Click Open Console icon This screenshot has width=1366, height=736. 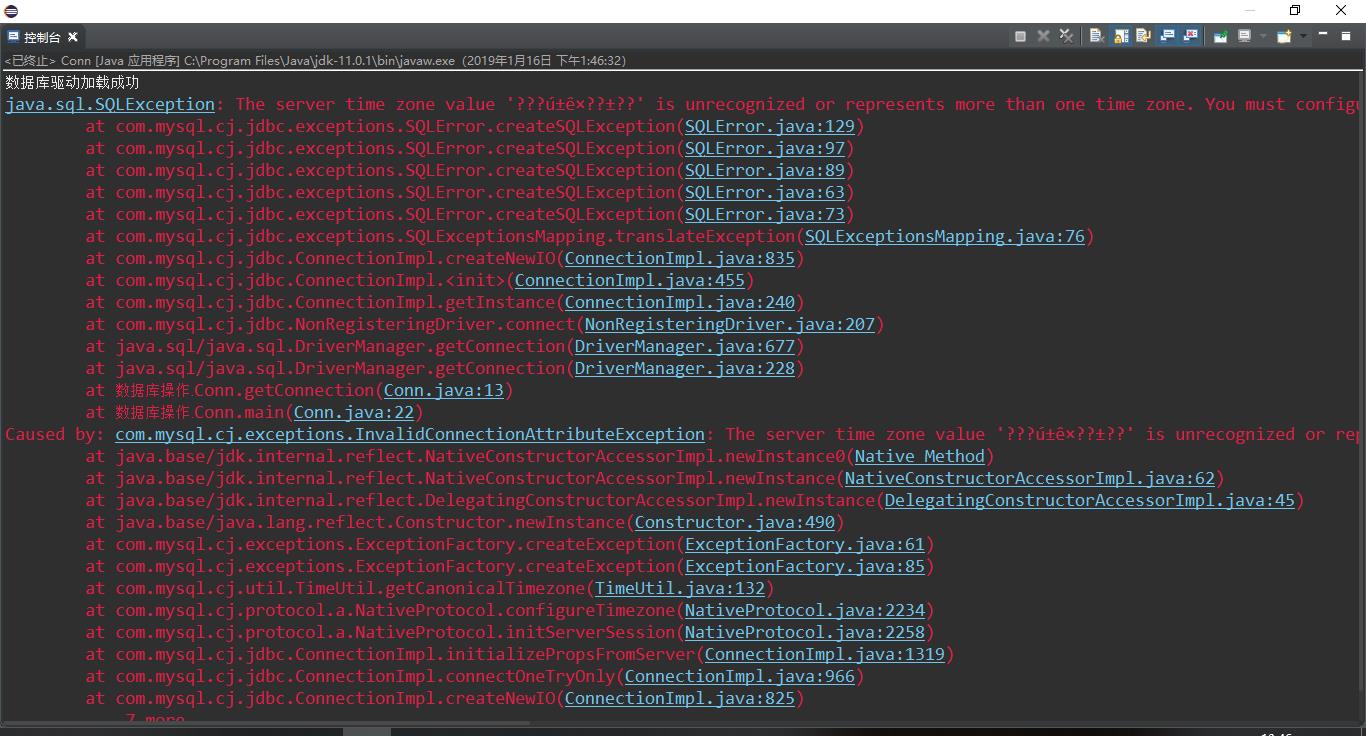[1284, 36]
